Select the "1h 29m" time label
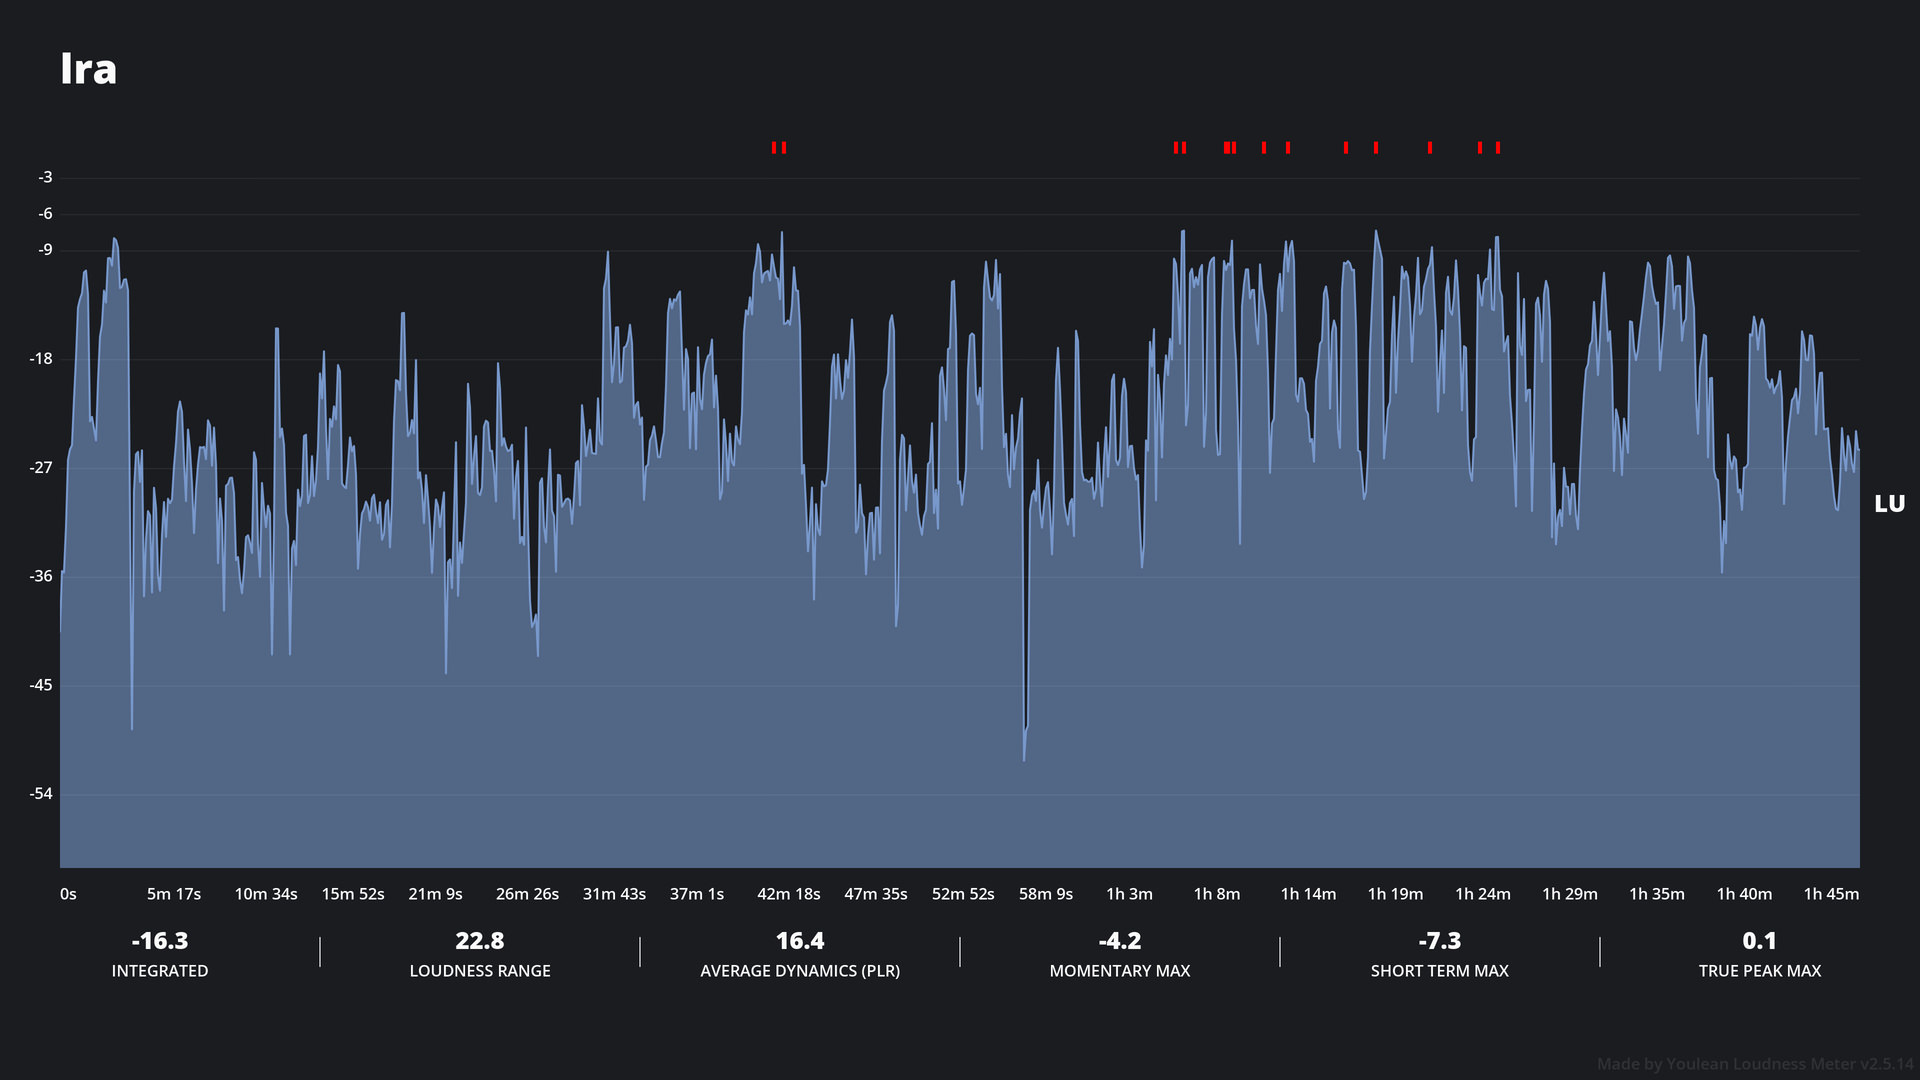 1570,894
